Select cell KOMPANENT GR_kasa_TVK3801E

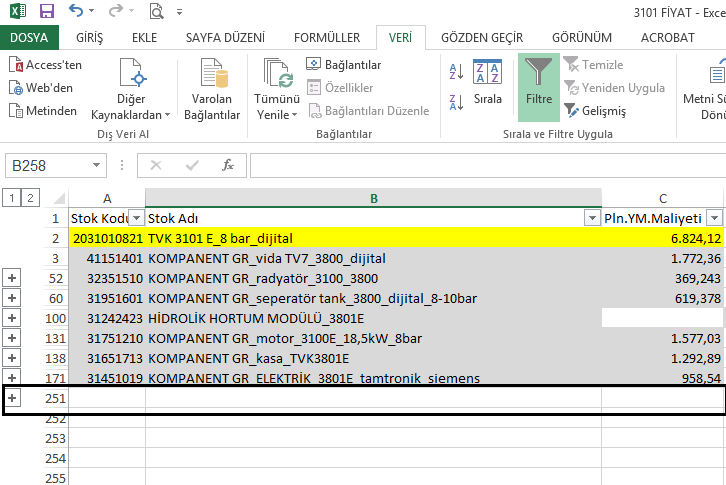click(374, 358)
